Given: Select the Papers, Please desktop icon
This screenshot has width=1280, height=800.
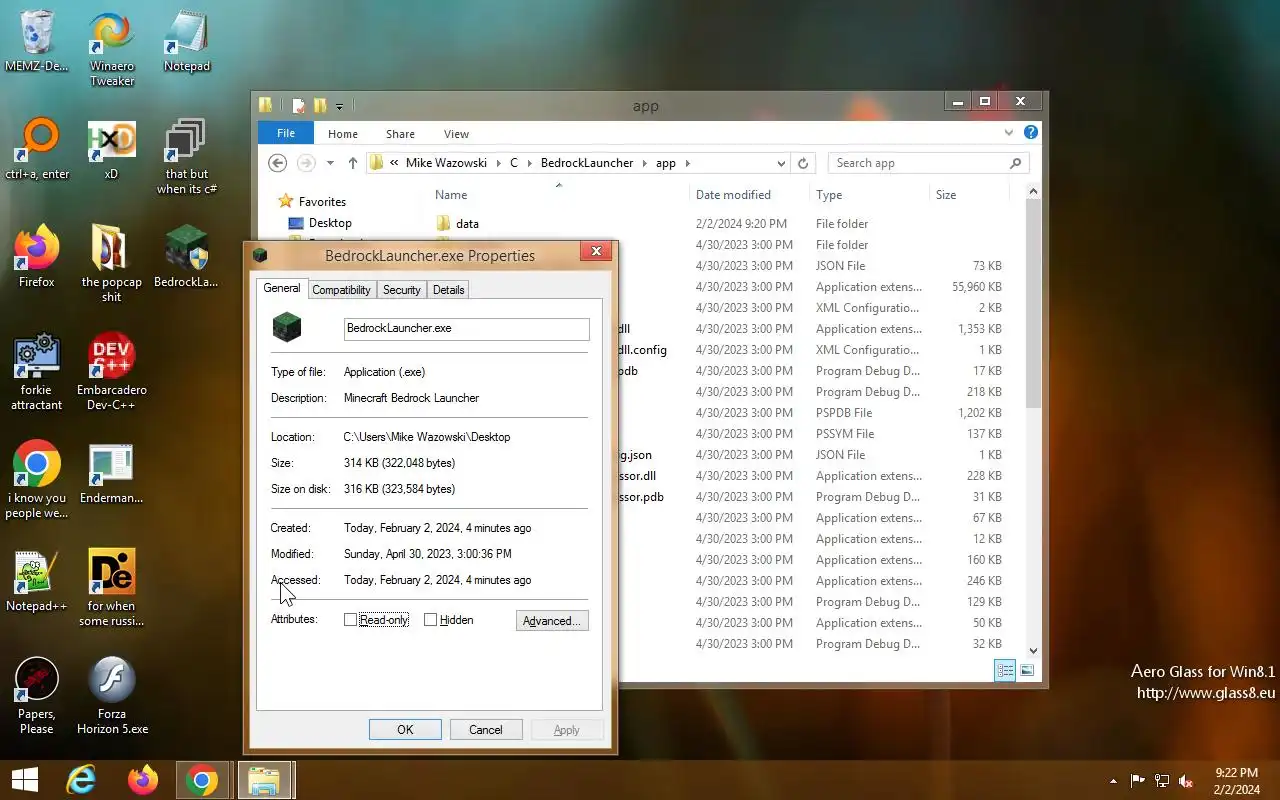Looking at the screenshot, I should (x=37, y=696).
